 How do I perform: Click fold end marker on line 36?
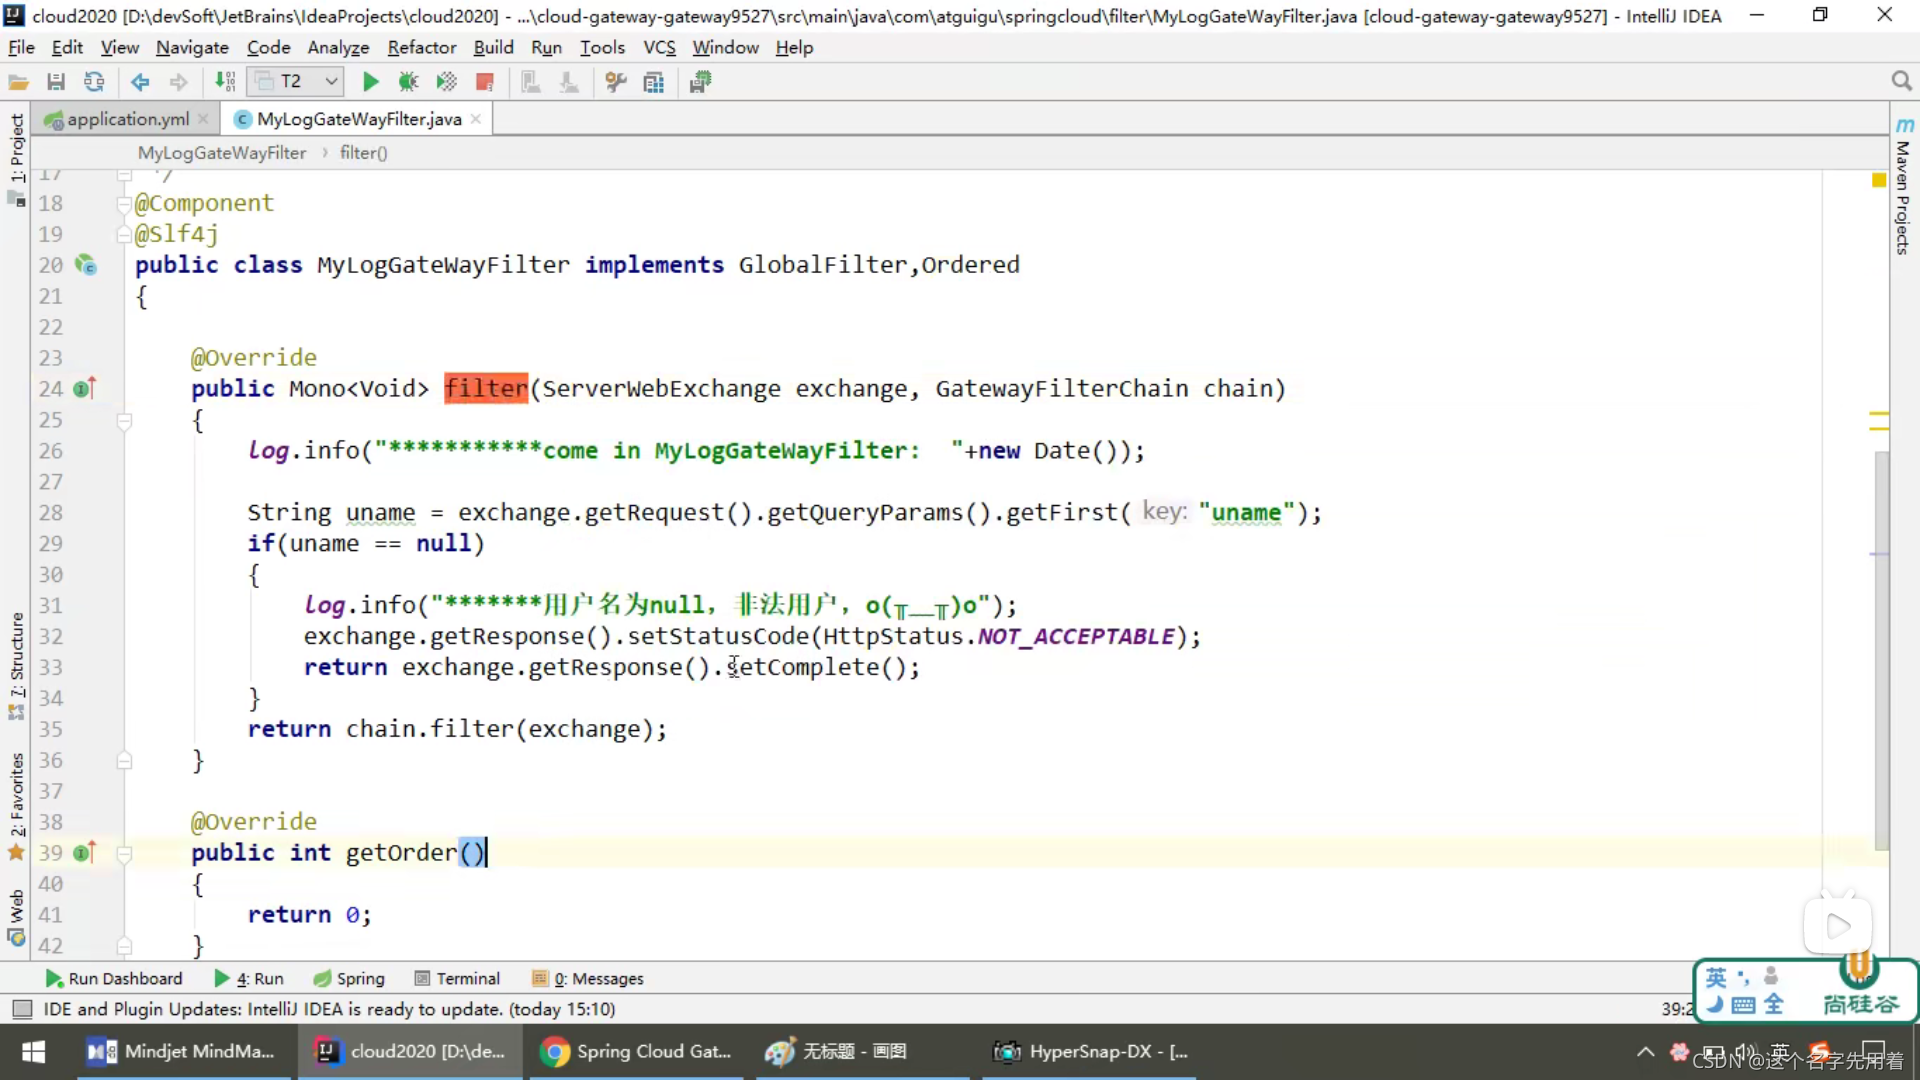(x=124, y=761)
